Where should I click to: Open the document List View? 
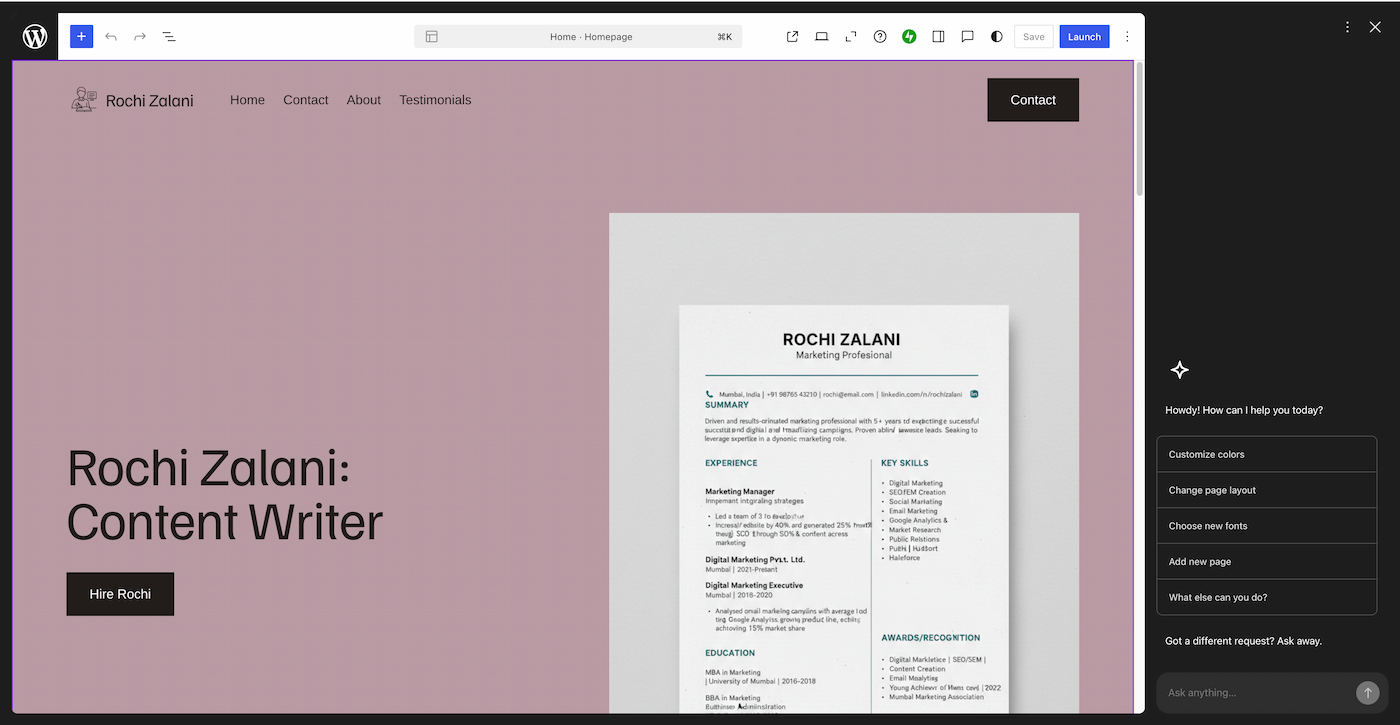(168, 36)
